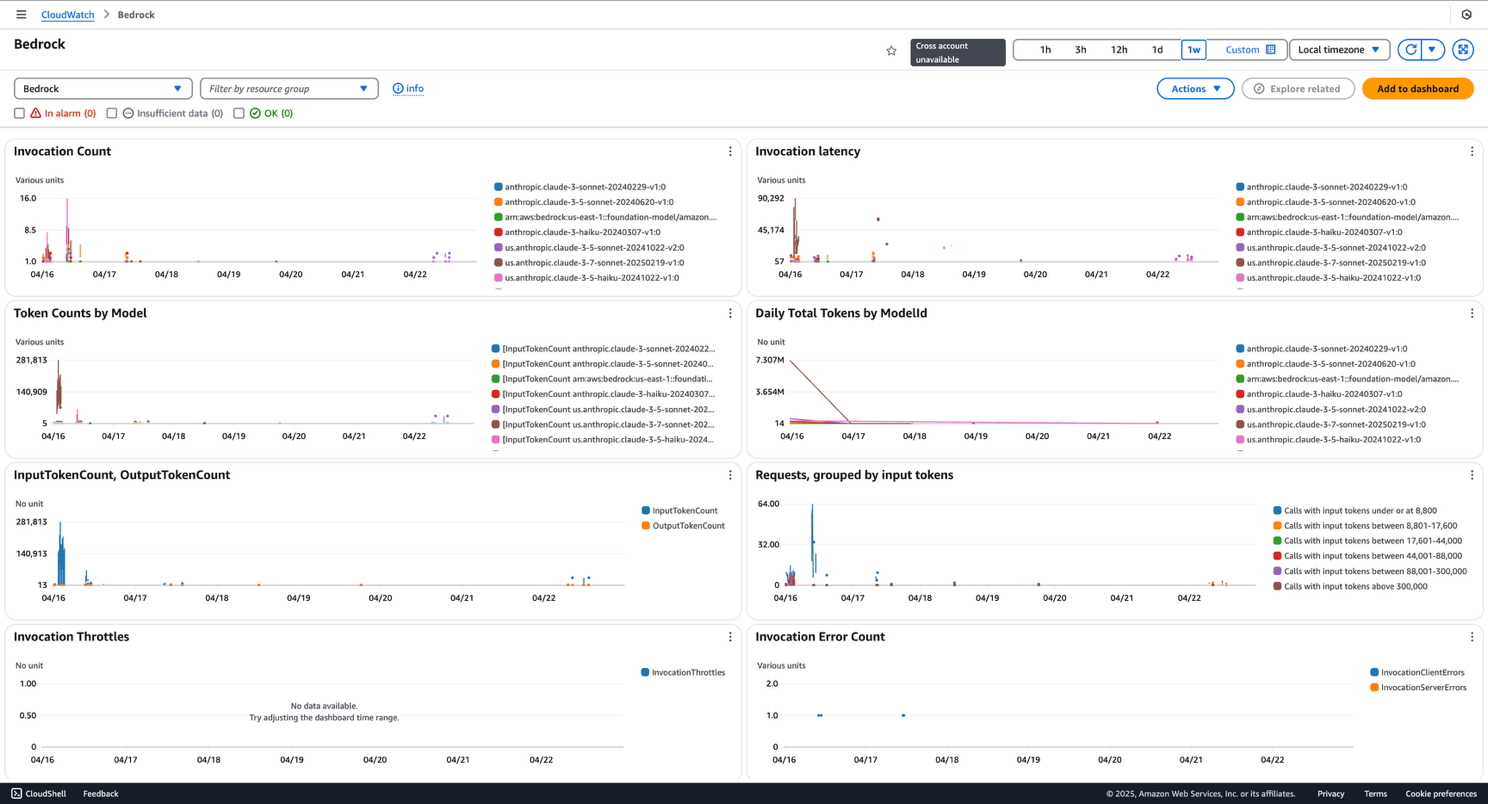This screenshot has width=1488, height=804.
Task: Open the Local timezone selector
Action: pos(1337,49)
